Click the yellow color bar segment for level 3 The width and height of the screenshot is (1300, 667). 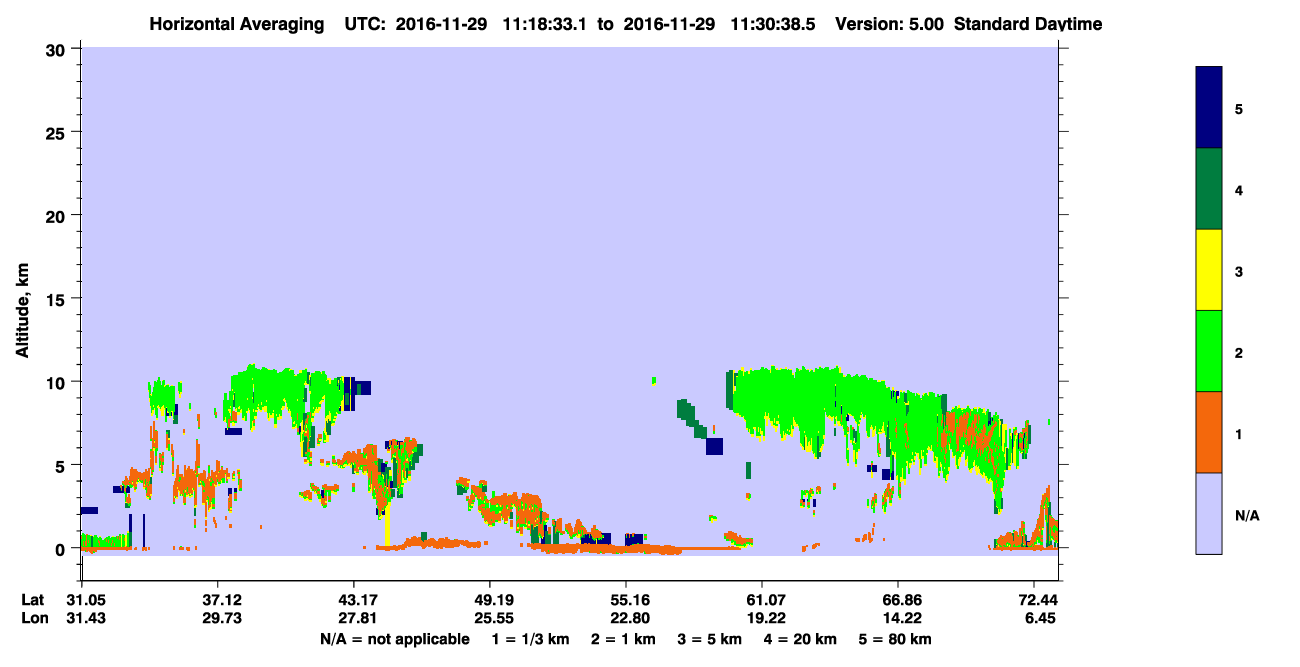click(1209, 270)
